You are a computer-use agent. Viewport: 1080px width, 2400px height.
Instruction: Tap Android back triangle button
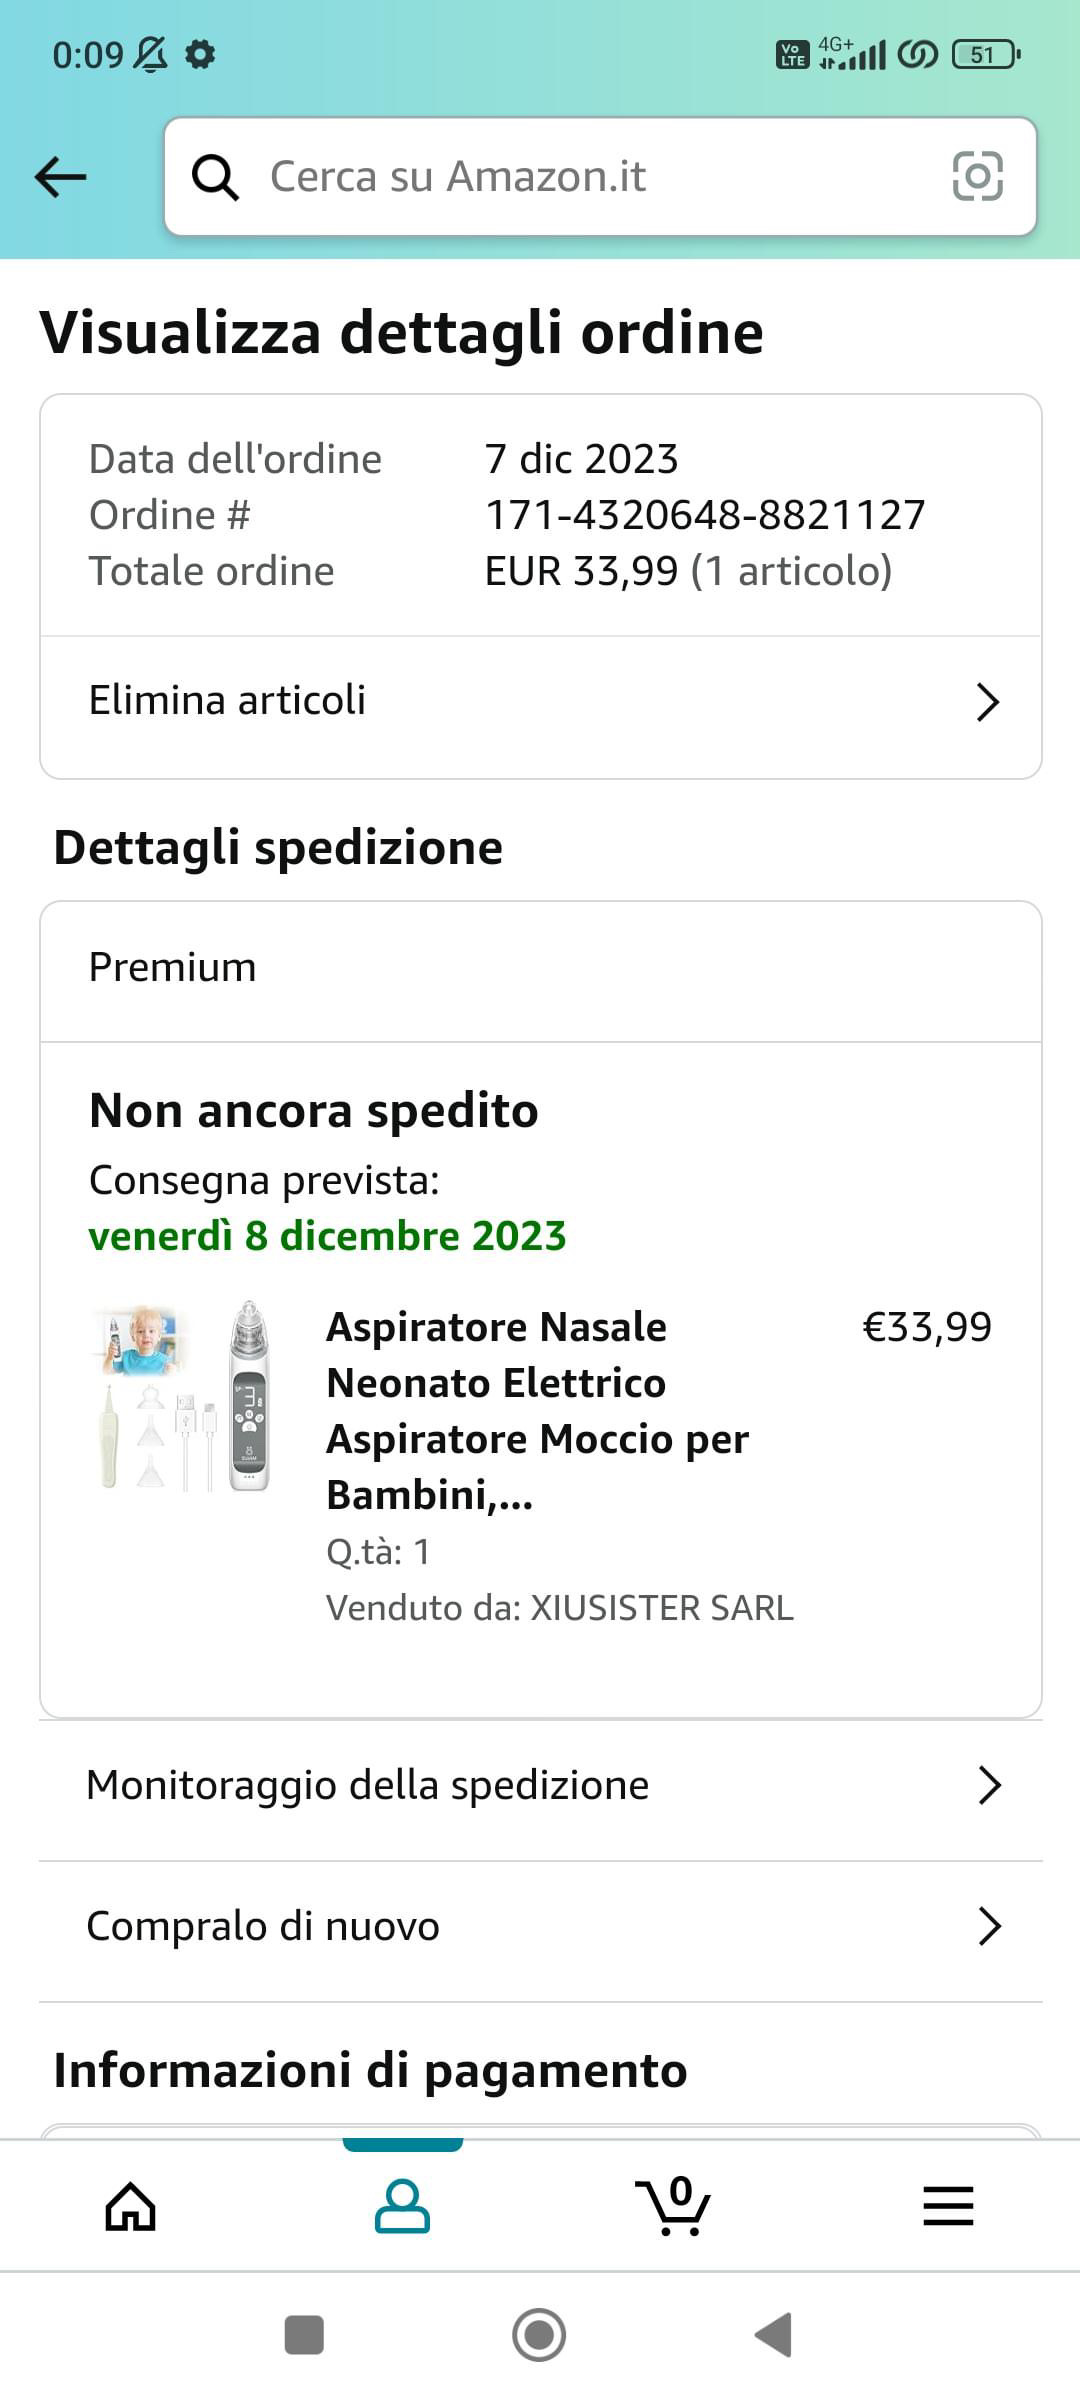pos(774,2336)
